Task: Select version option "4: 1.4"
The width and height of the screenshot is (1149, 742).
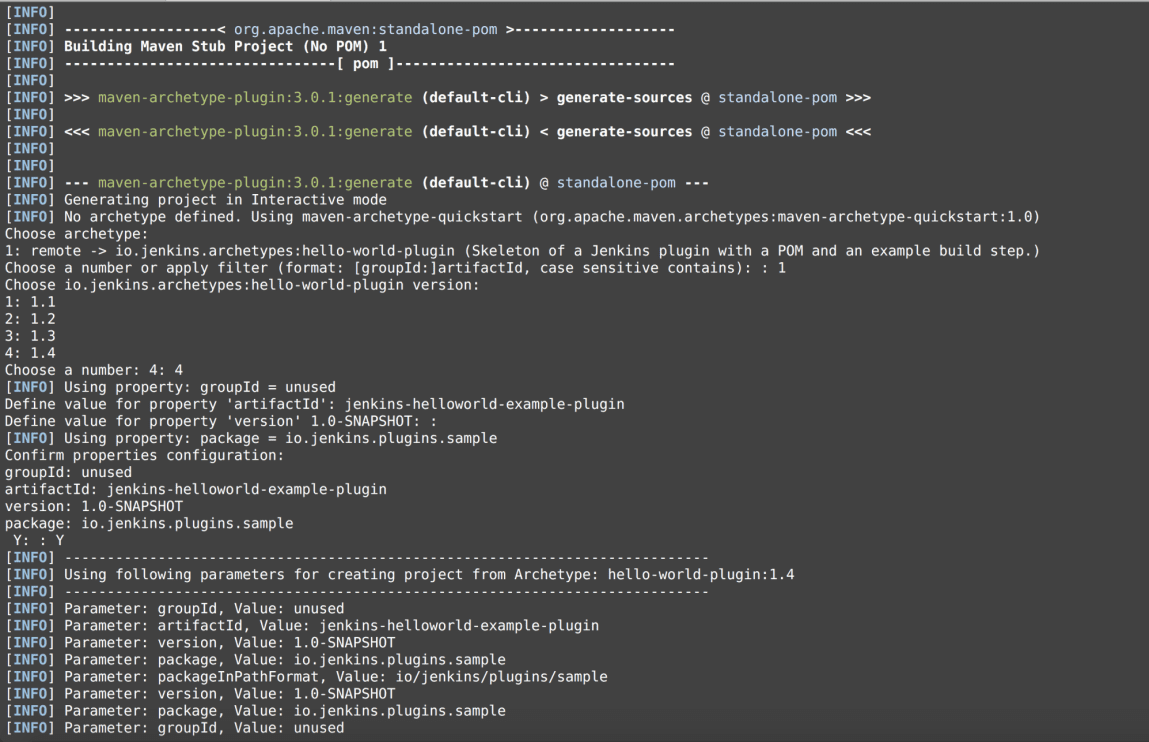Action: pyautogui.click(x=30, y=352)
